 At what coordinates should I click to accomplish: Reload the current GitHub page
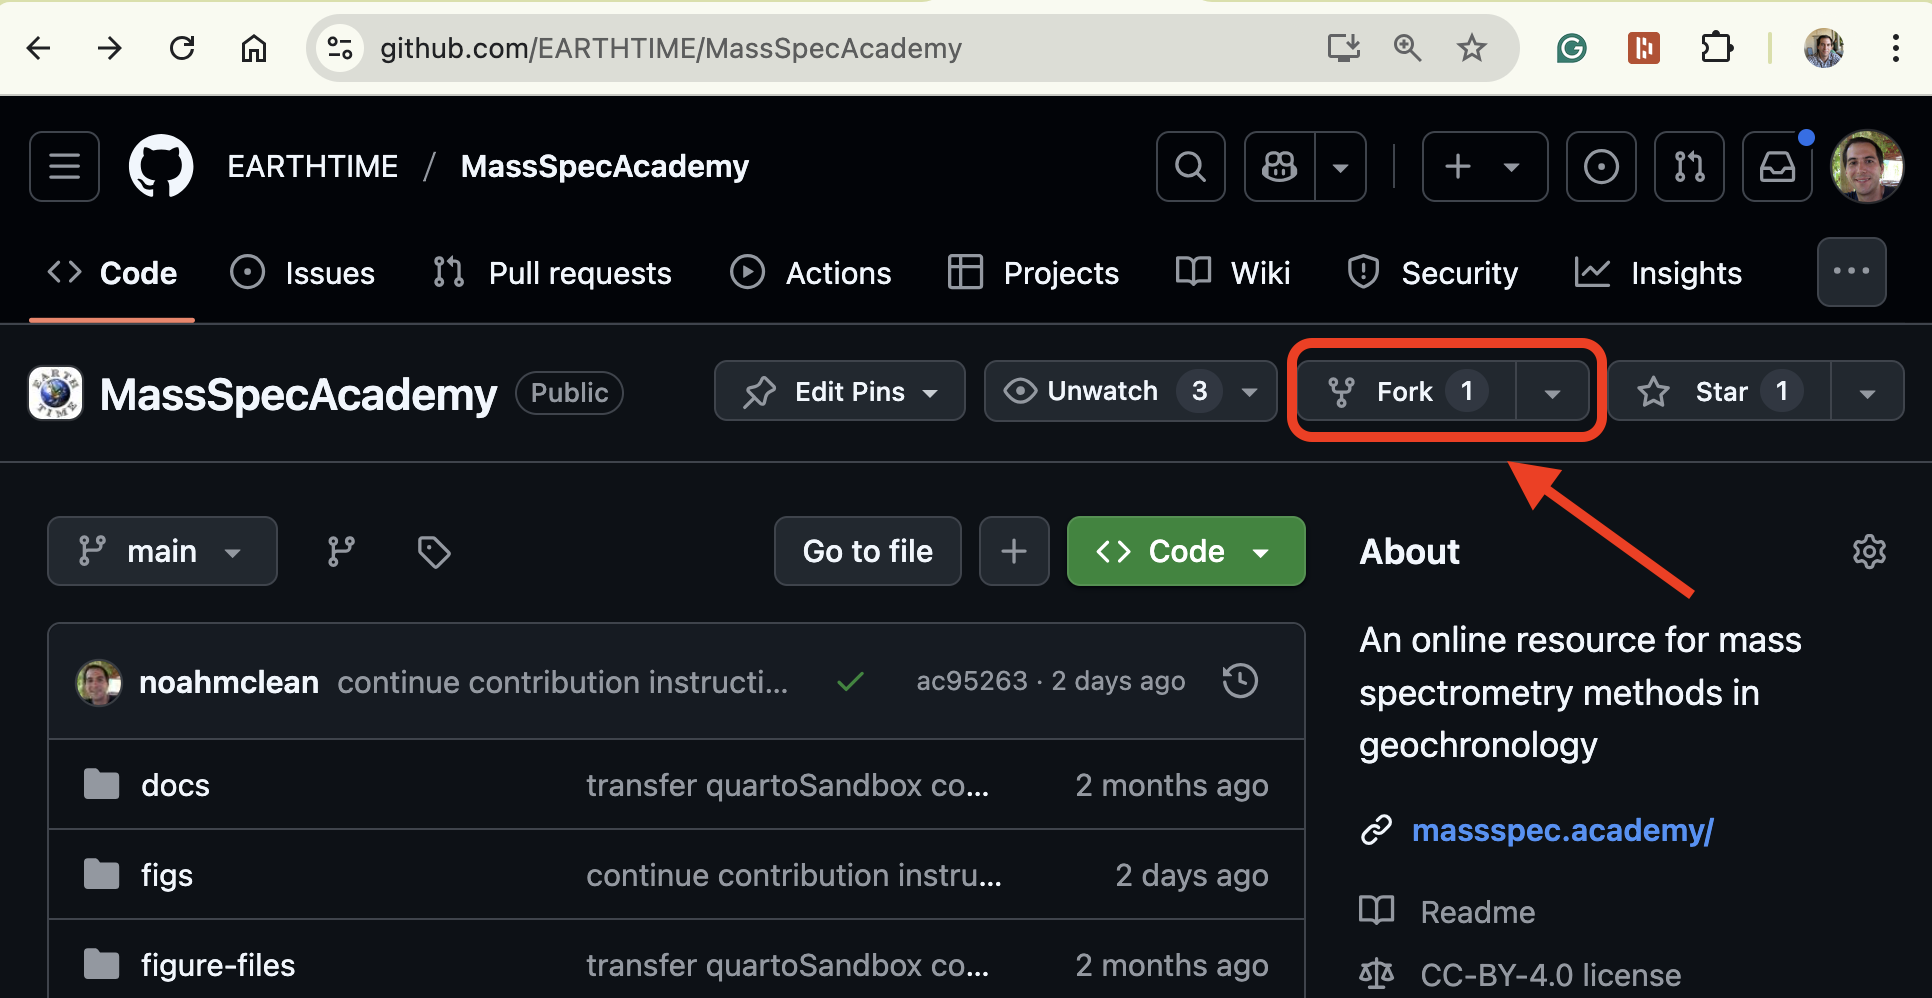(182, 48)
